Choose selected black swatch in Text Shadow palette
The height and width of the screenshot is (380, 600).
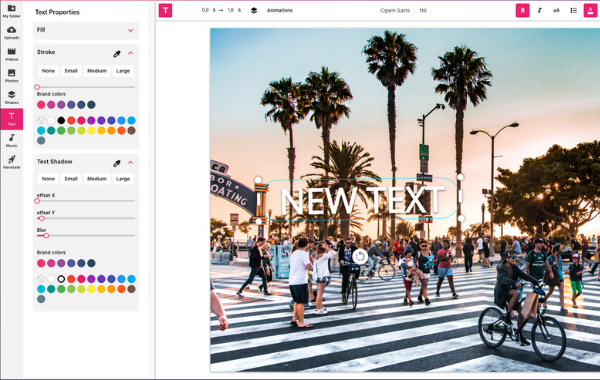coord(61,279)
